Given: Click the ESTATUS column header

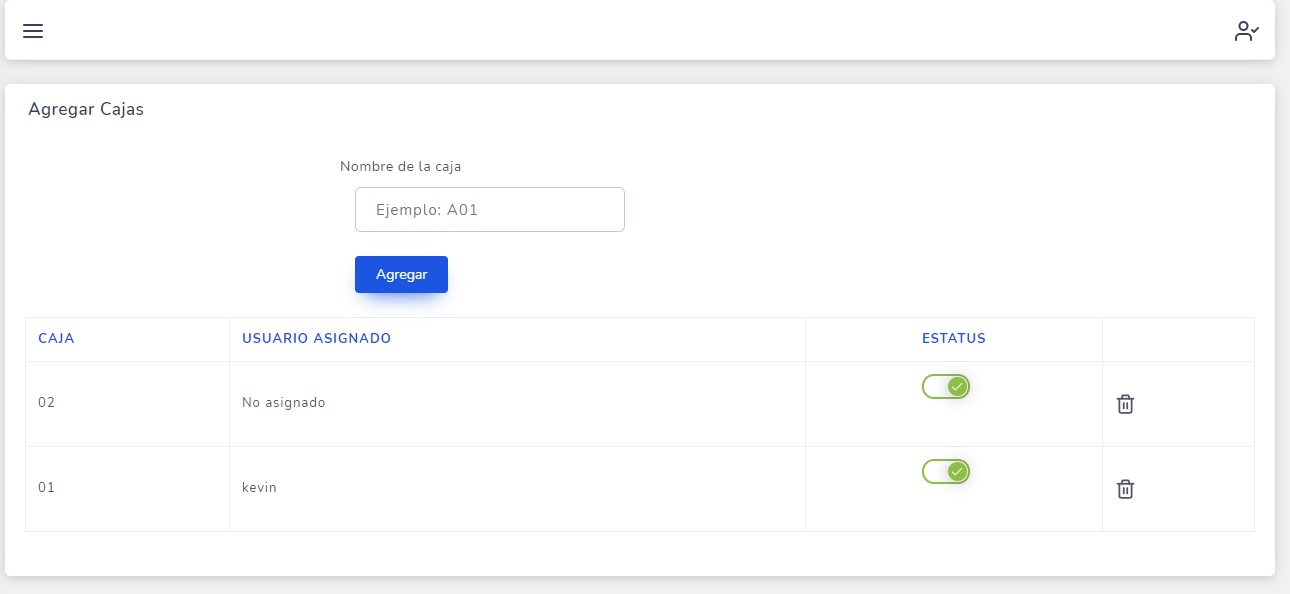Looking at the screenshot, I should click(x=953, y=339).
